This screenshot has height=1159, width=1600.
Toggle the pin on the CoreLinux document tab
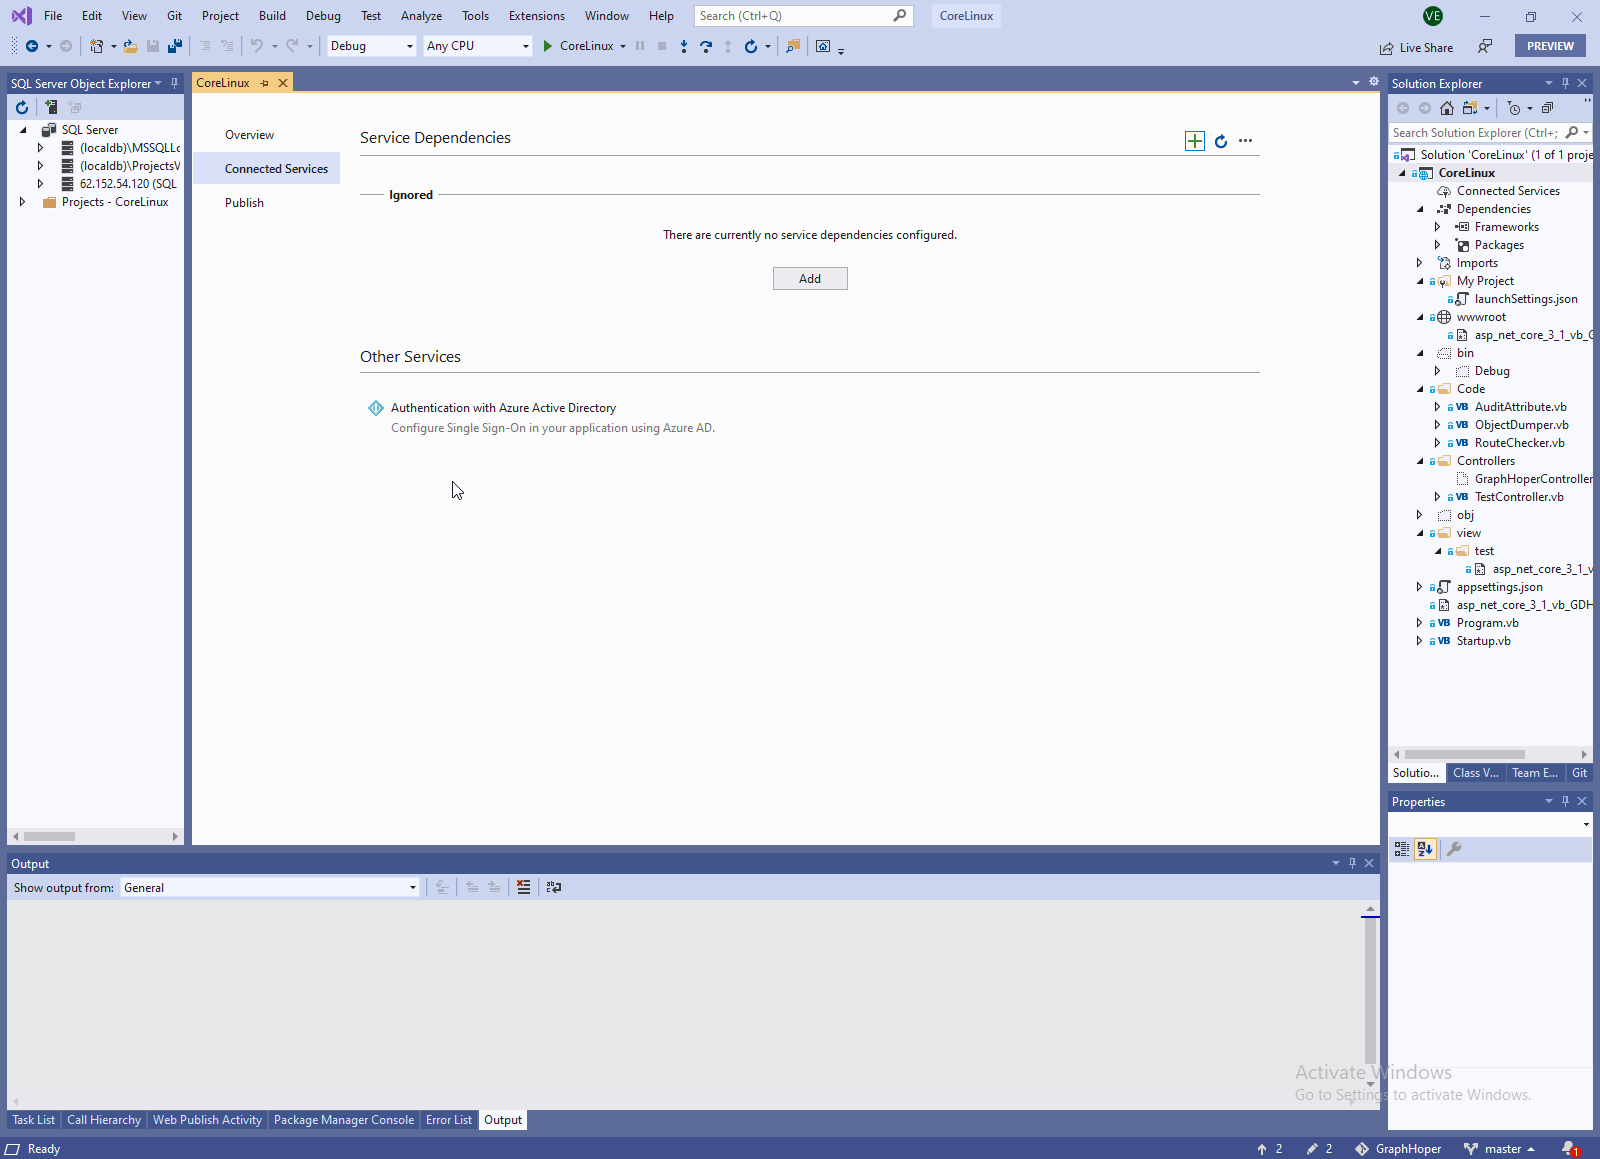click(x=265, y=83)
